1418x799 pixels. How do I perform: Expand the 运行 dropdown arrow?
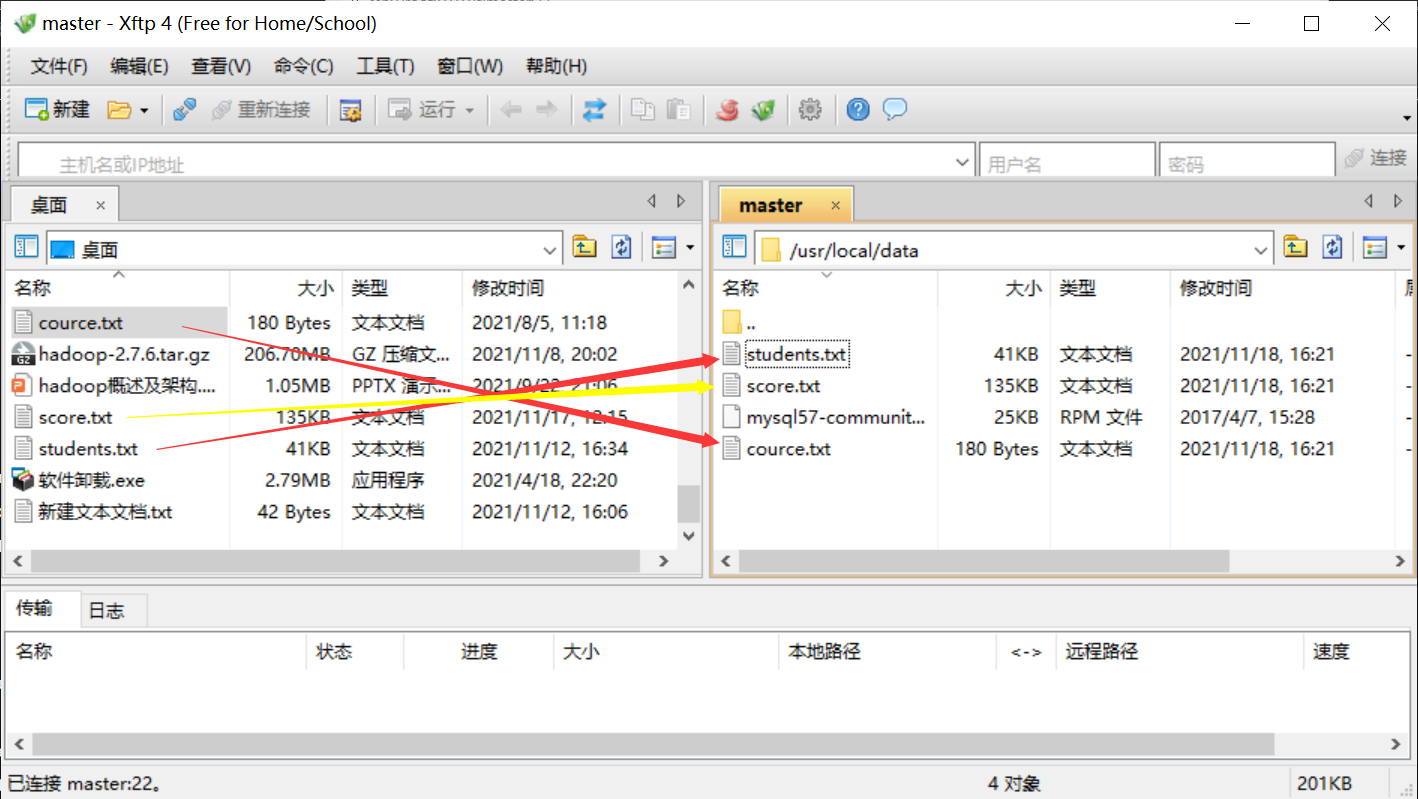[x=469, y=110]
